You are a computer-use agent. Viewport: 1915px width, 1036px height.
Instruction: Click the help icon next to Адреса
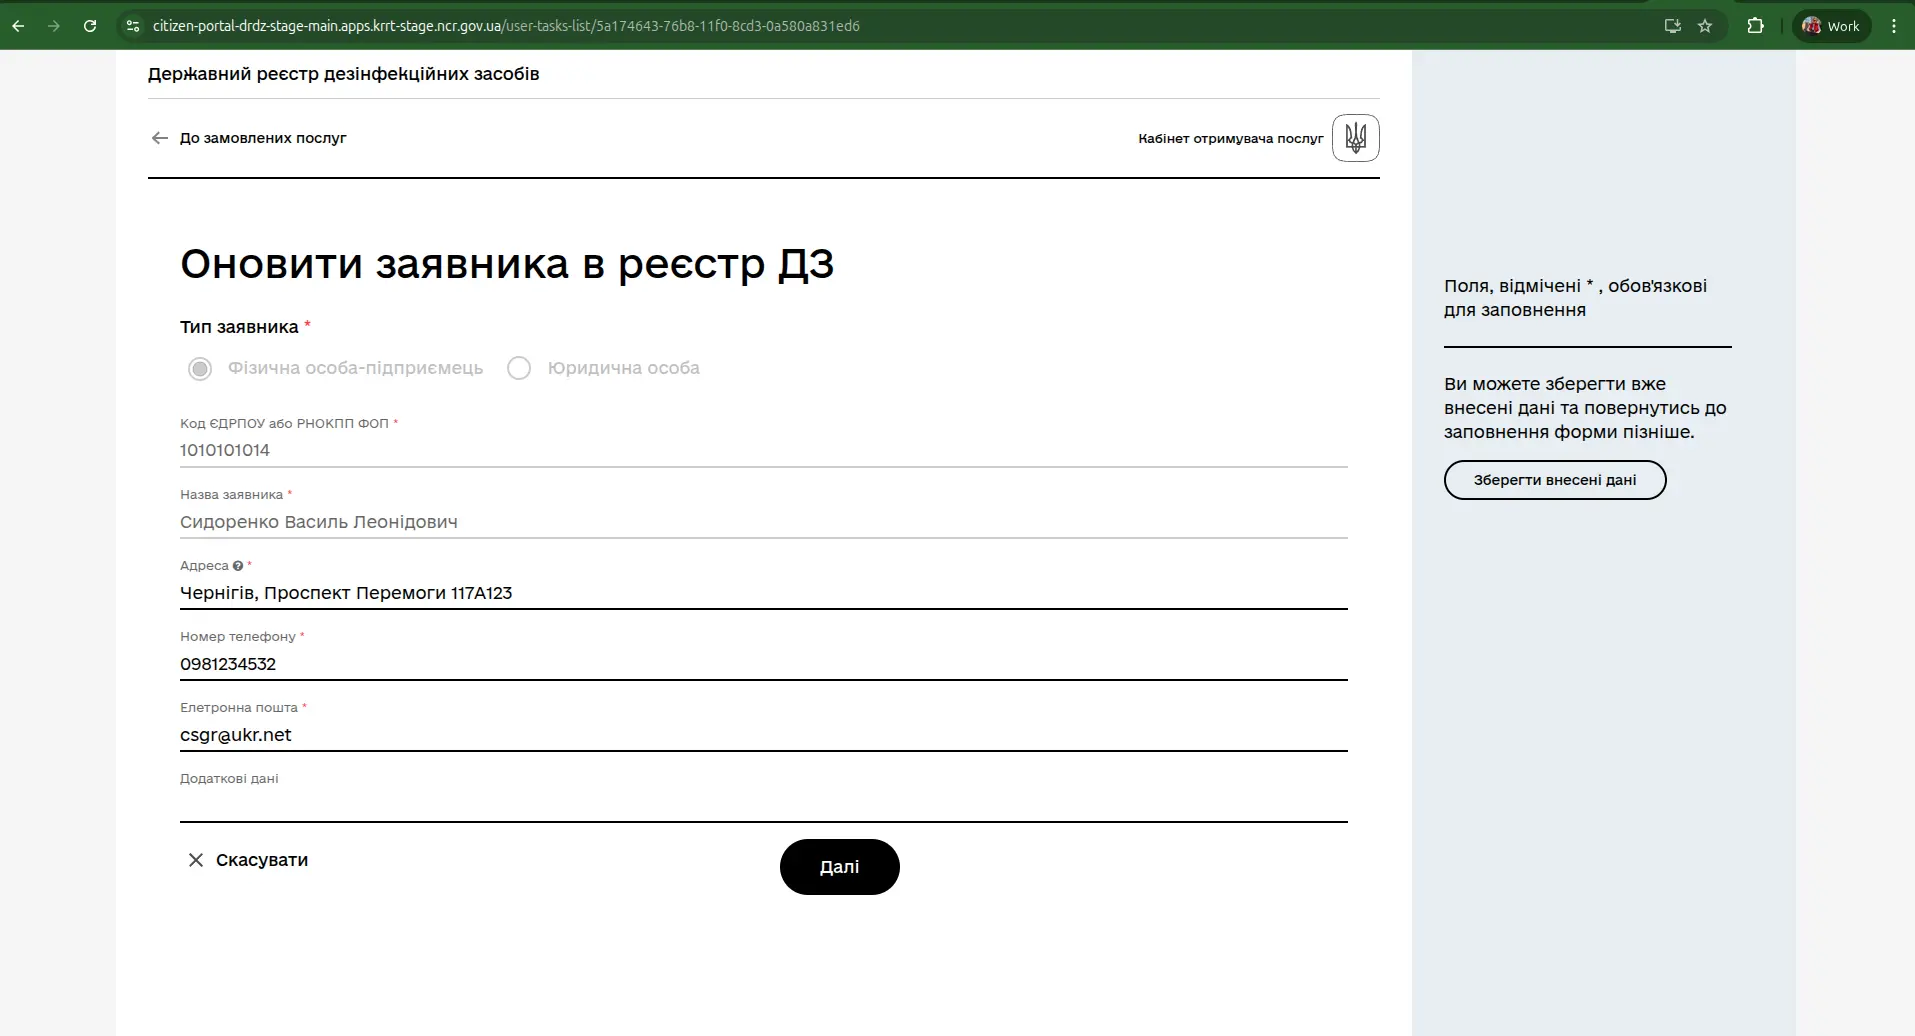click(x=238, y=565)
